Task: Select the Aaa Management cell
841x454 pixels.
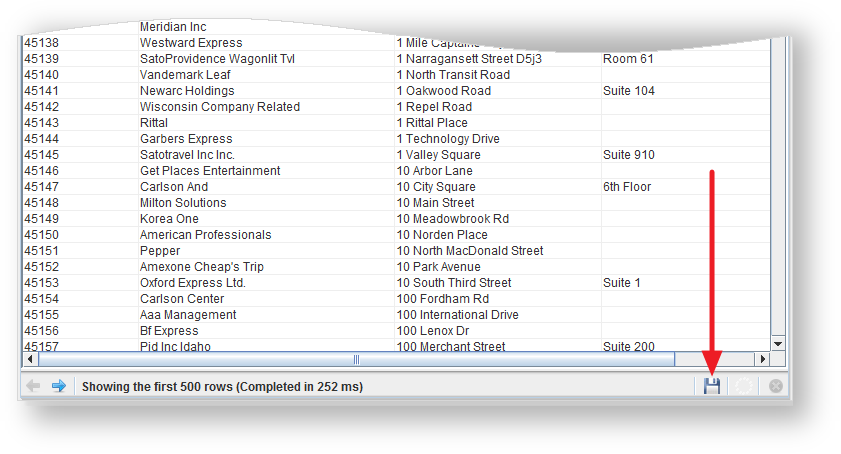Action: click(x=266, y=315)
